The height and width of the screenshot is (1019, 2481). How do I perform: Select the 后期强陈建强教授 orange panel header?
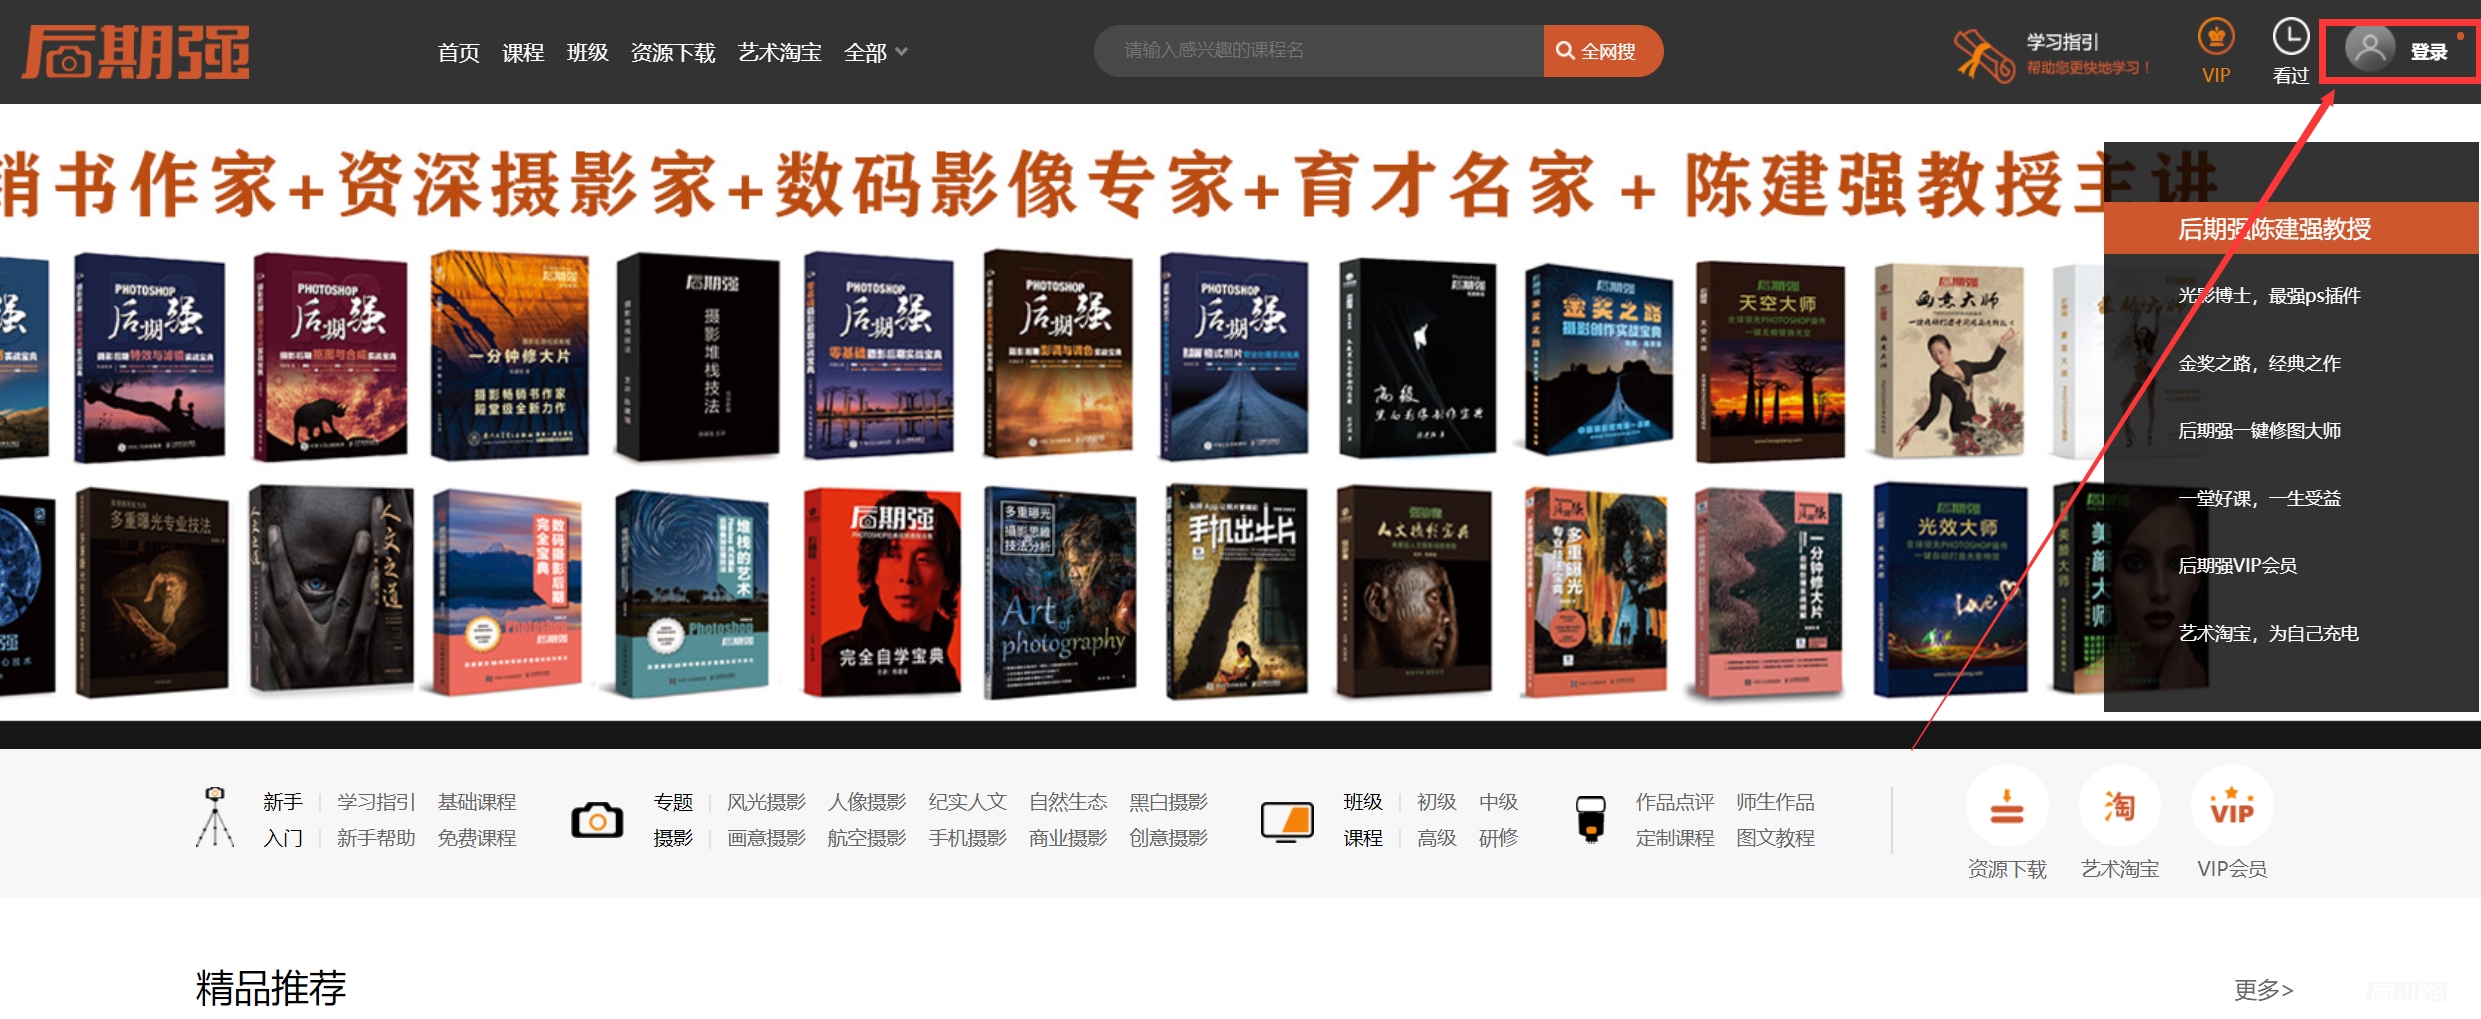[2291, 228]
